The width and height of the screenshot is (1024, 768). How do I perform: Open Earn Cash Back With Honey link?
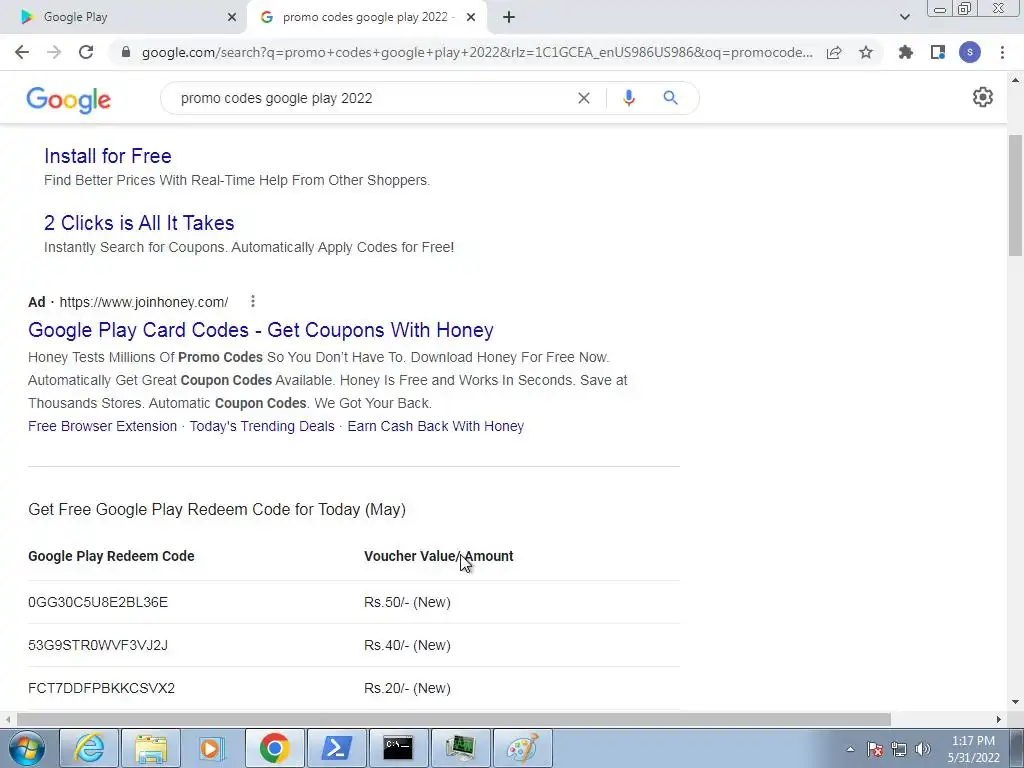point(436,426)
